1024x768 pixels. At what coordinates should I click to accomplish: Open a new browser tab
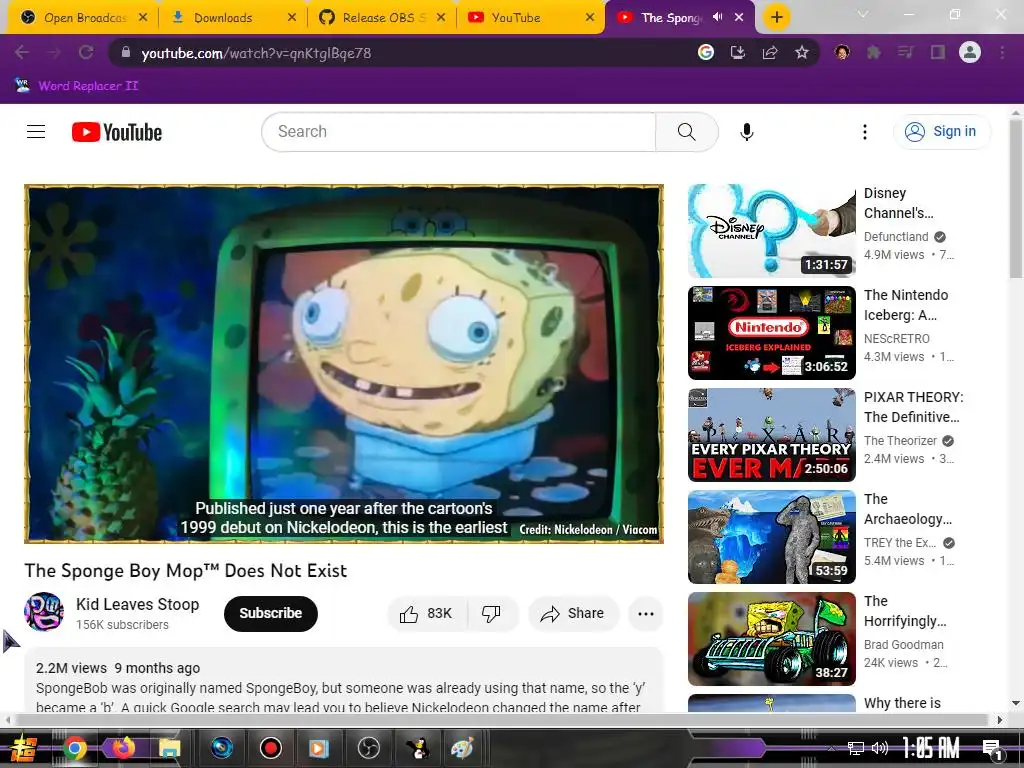click(776, 18)
